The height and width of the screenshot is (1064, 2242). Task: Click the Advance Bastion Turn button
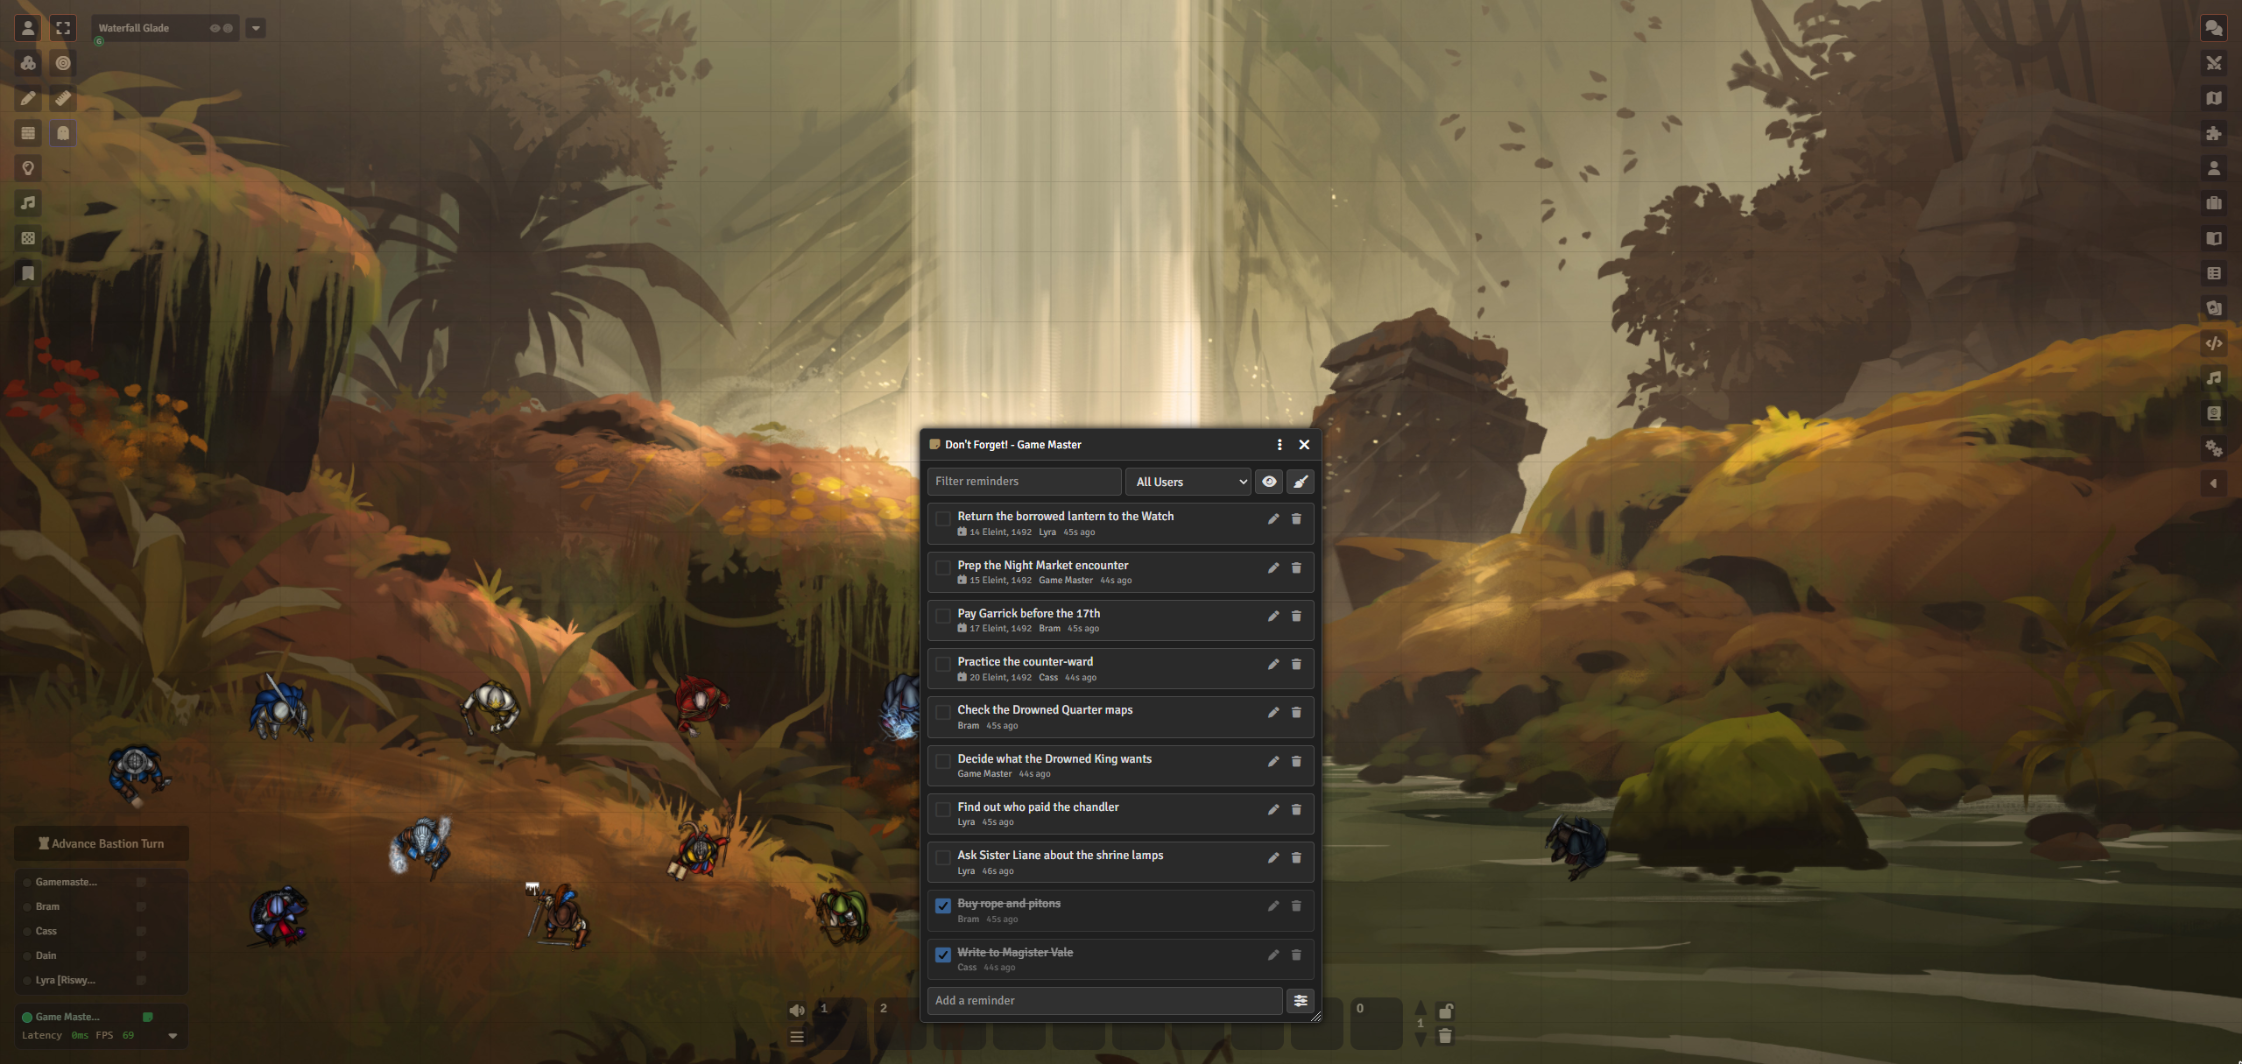[x=101, y=844]
